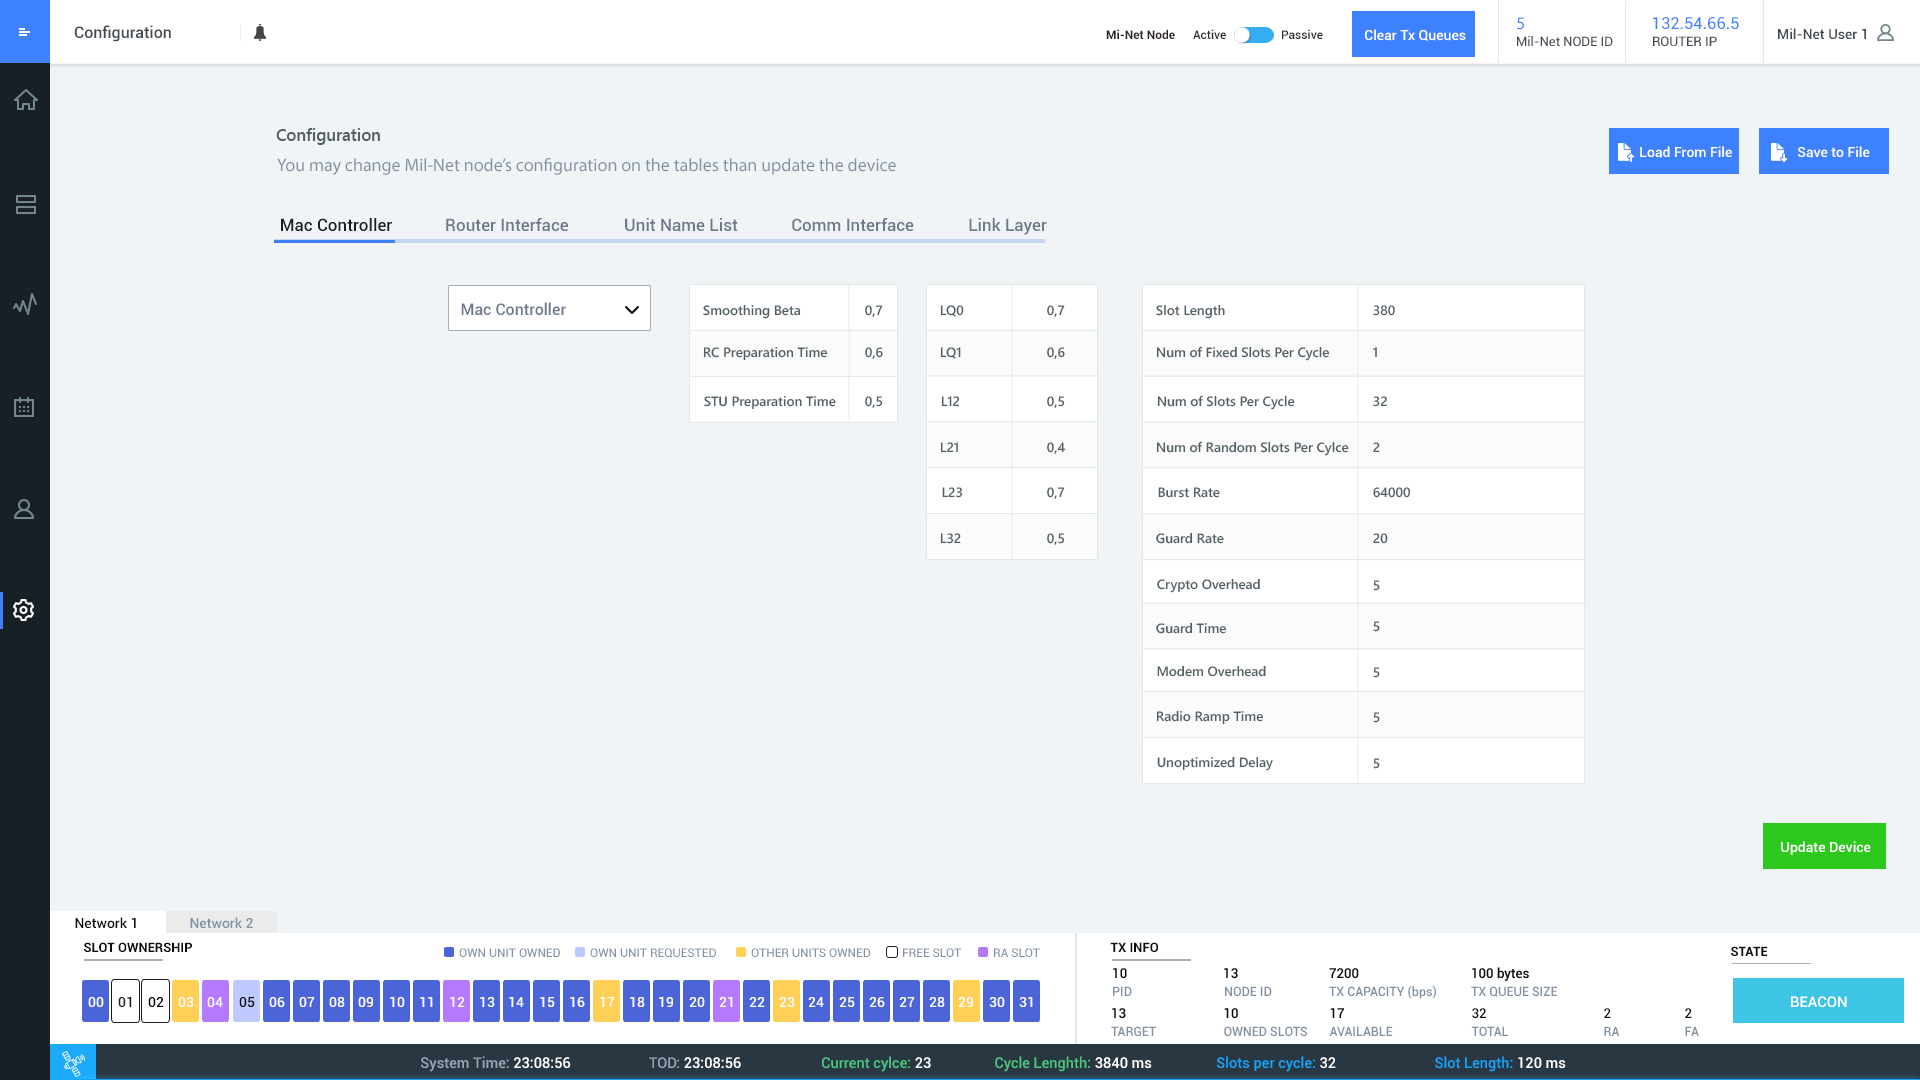Click the Other Units Owned legend swatch
The height and width of the screenshot is (1080, 1920).
[741, 952]
